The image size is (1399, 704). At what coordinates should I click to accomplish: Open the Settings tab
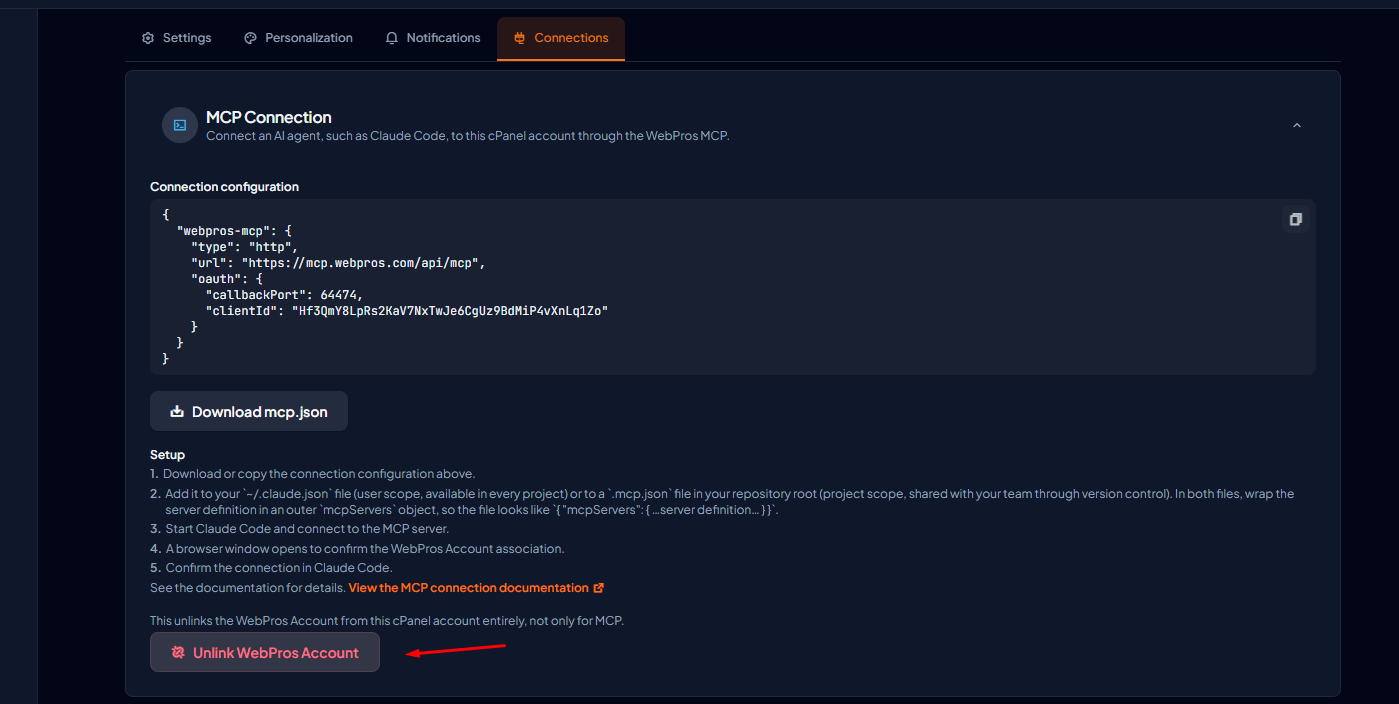coord(176,38)
